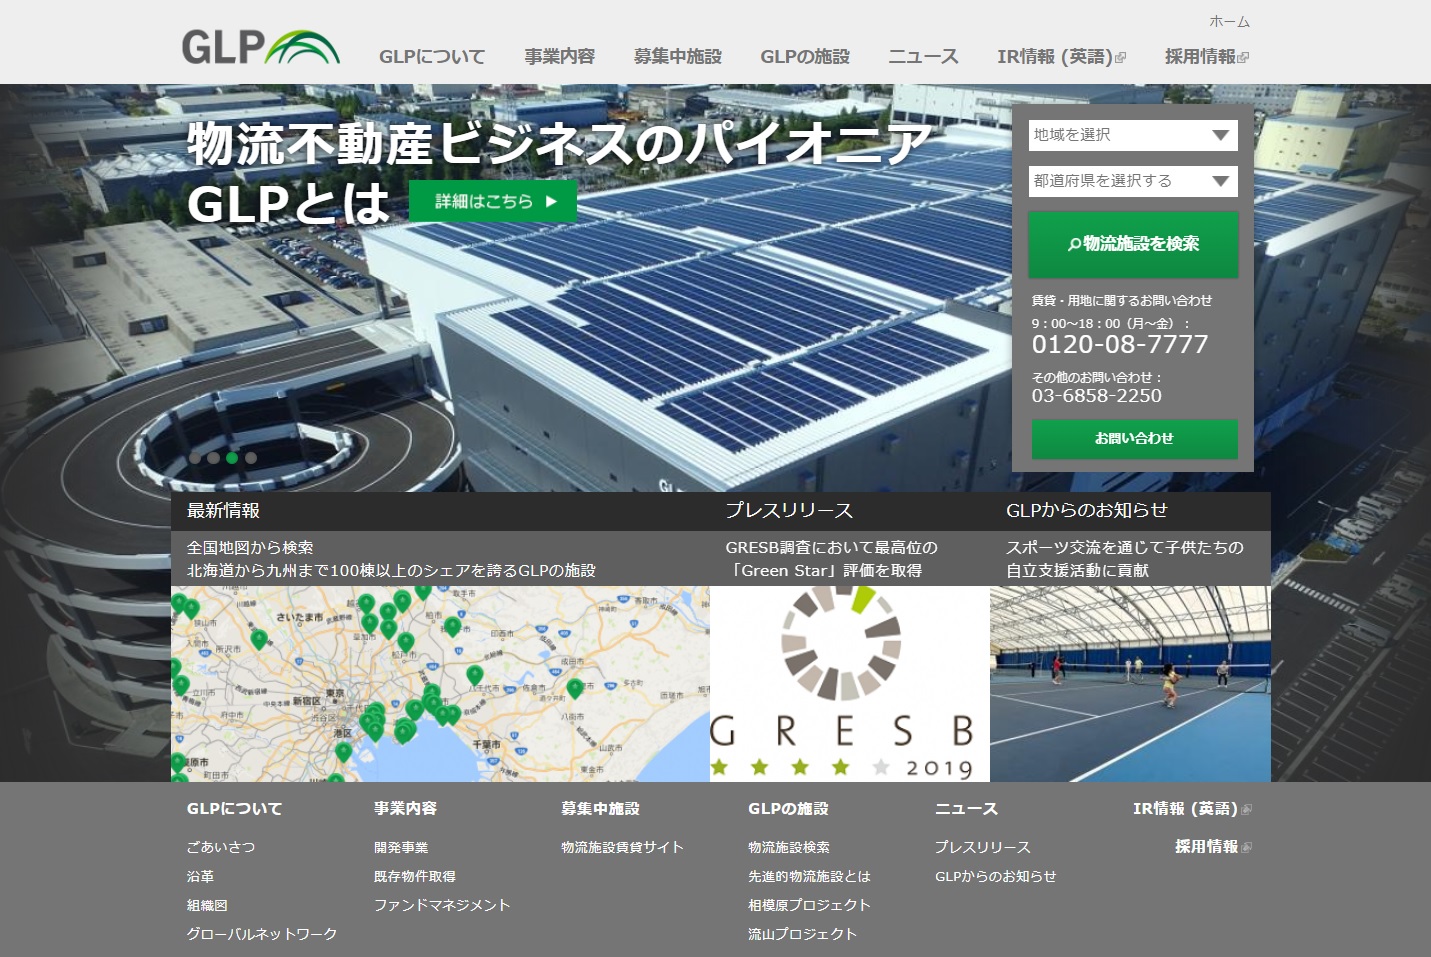Click footer link 組織図
The image size is (1431, 957).
click(207, 905)
